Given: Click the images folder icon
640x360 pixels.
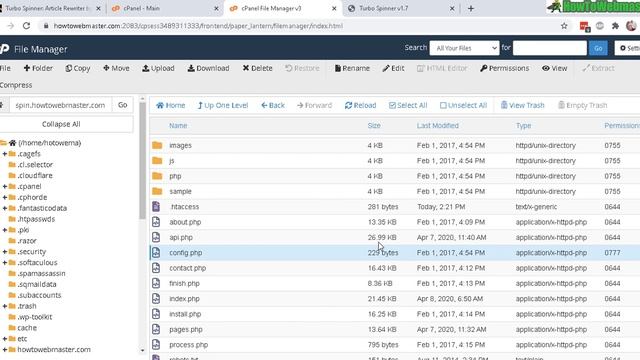Looking at the screenshot, I should pos(157,145).
